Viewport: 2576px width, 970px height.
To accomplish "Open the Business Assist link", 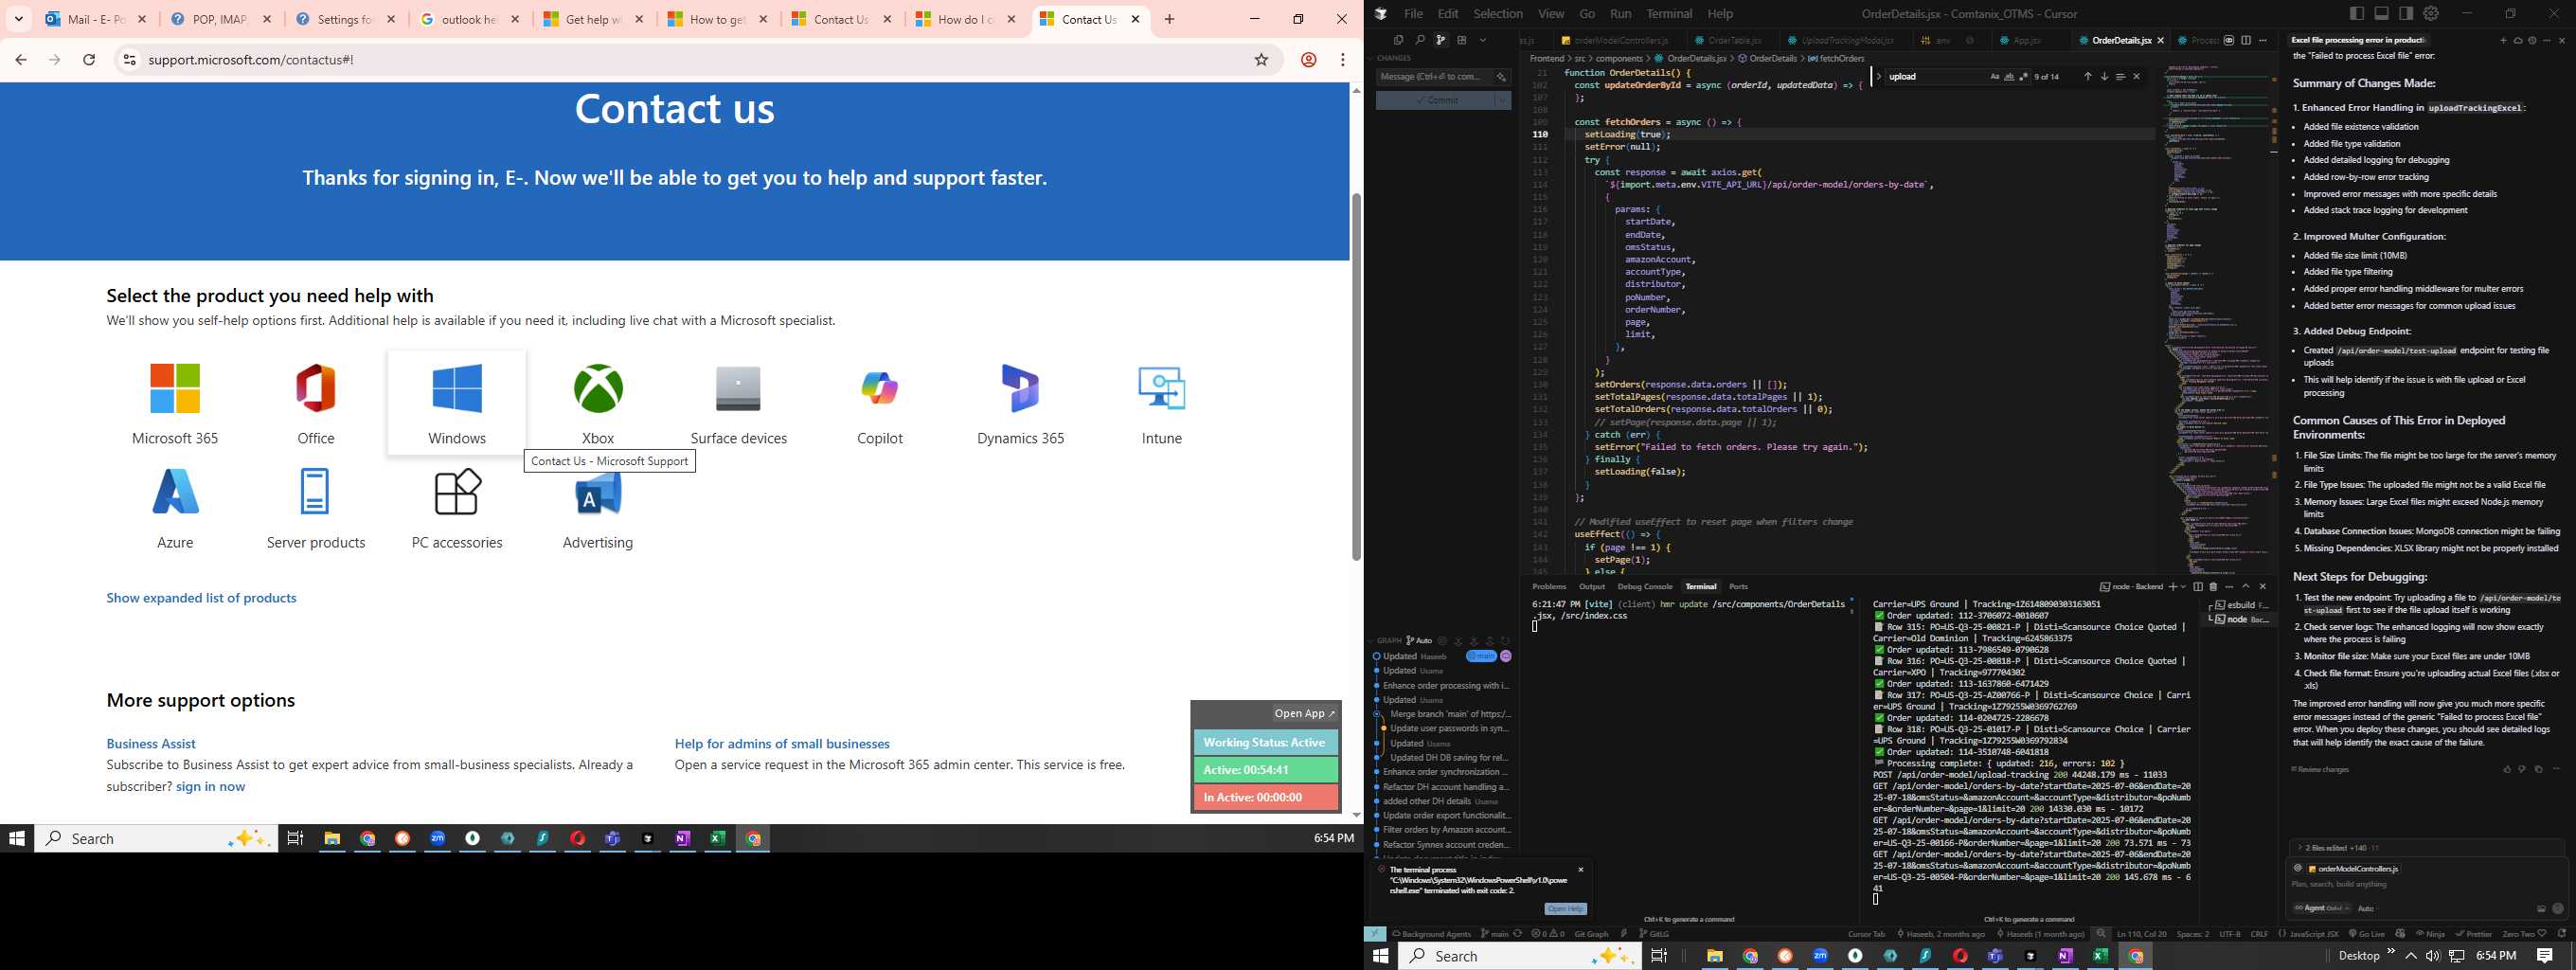I will 151,744.
